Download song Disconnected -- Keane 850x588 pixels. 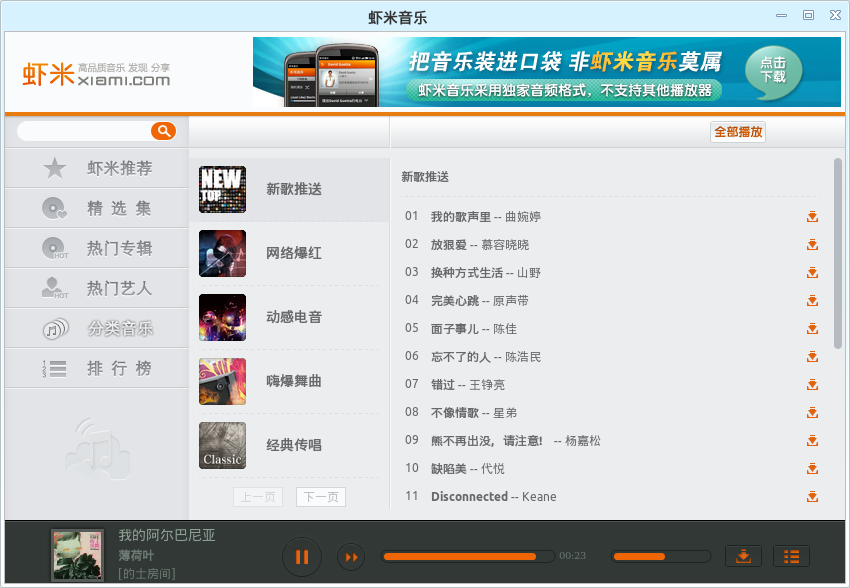tap(812, 497)
